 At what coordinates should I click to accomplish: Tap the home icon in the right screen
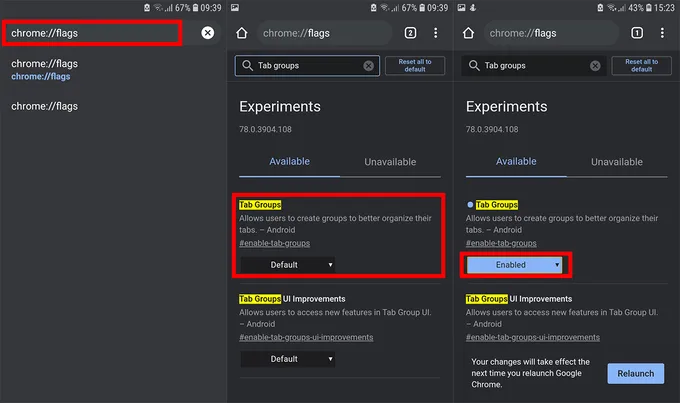pos(468,33)
